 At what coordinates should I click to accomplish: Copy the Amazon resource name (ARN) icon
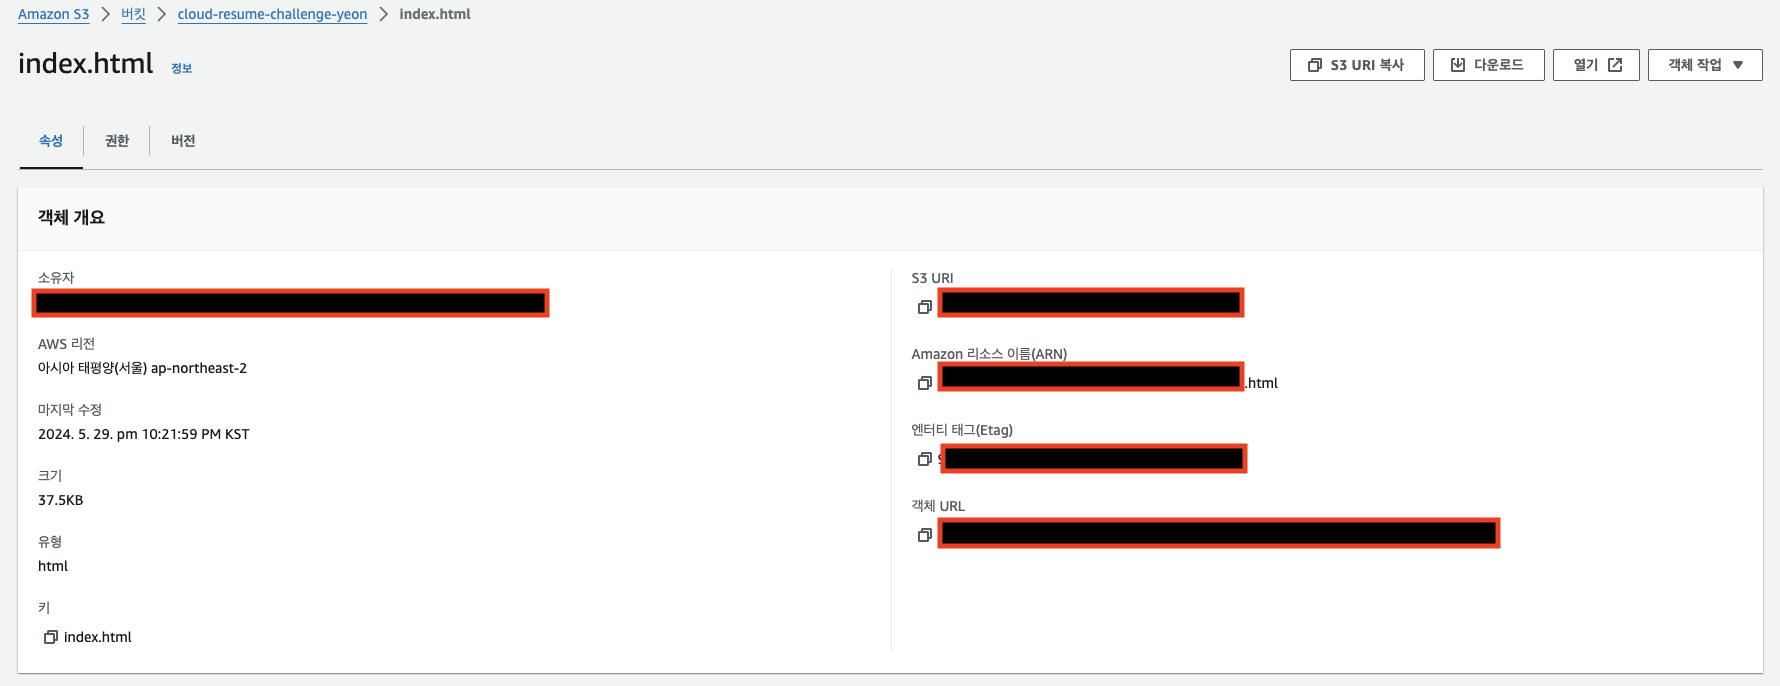coord(925,383)
